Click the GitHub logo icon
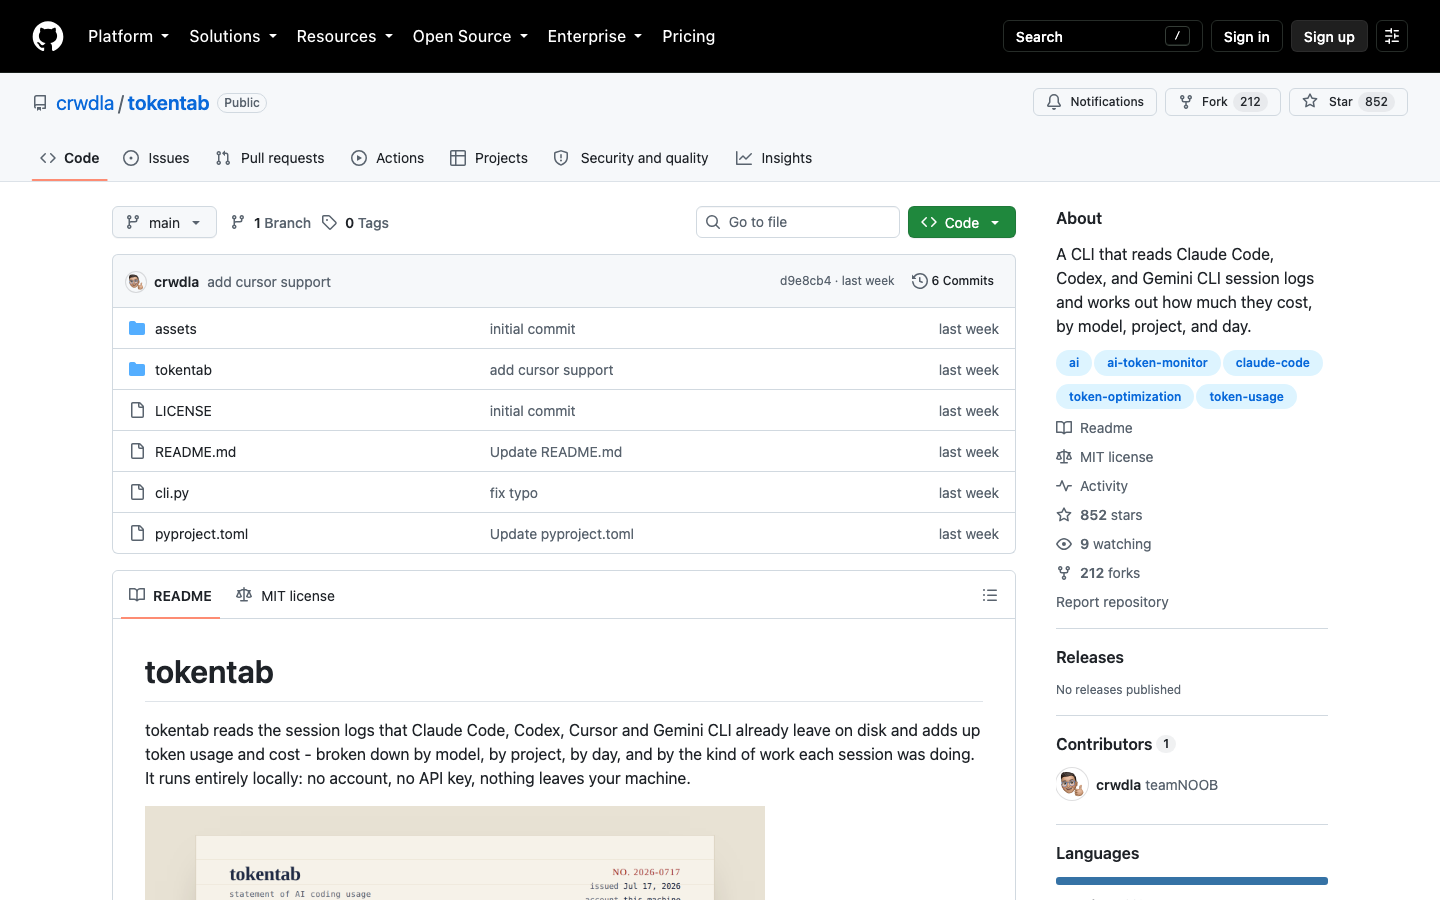Screen dimensions: 1440x900 [x=48, y=36]
